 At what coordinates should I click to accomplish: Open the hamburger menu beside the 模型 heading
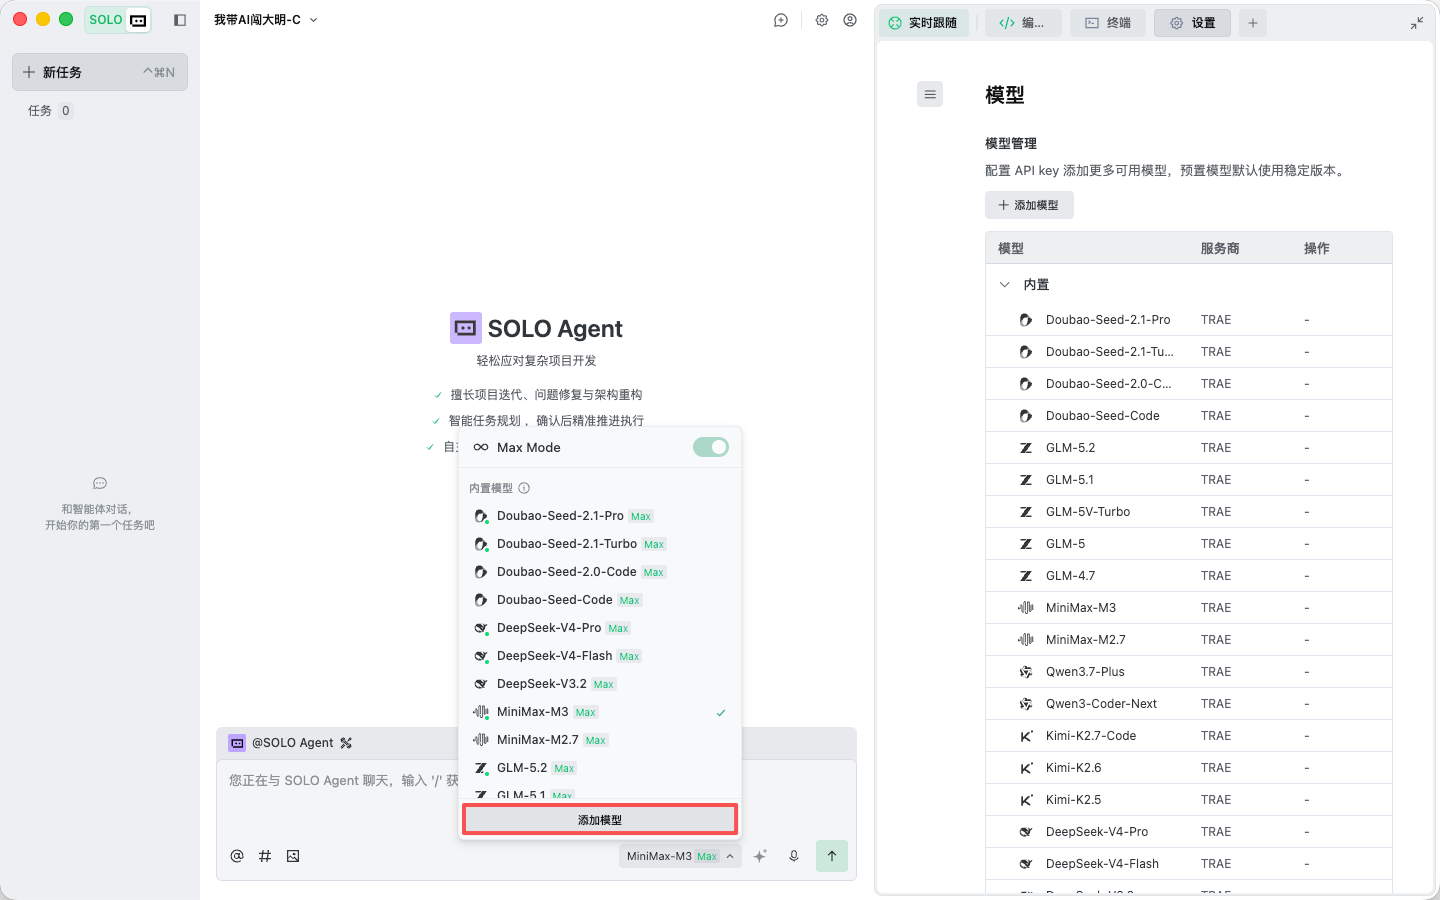(930, 94)
